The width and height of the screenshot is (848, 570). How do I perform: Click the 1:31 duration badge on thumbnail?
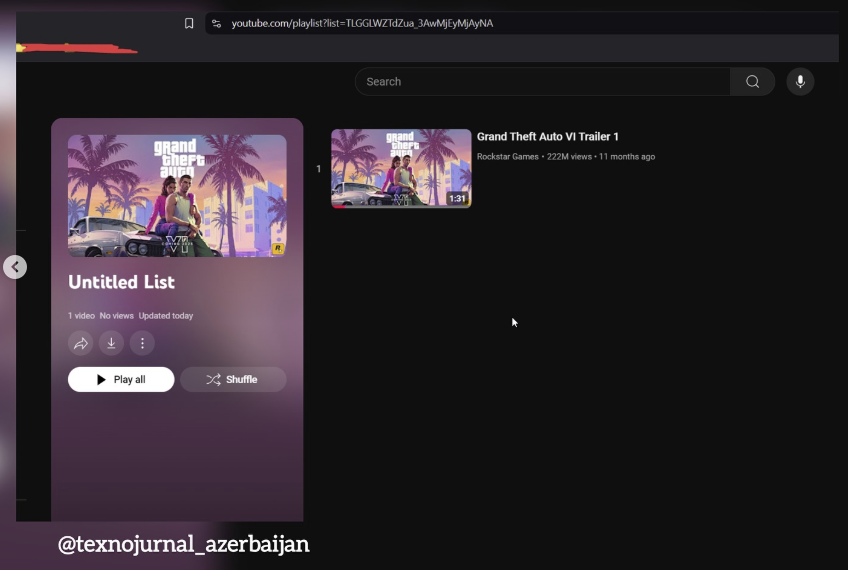coord(457,198)
